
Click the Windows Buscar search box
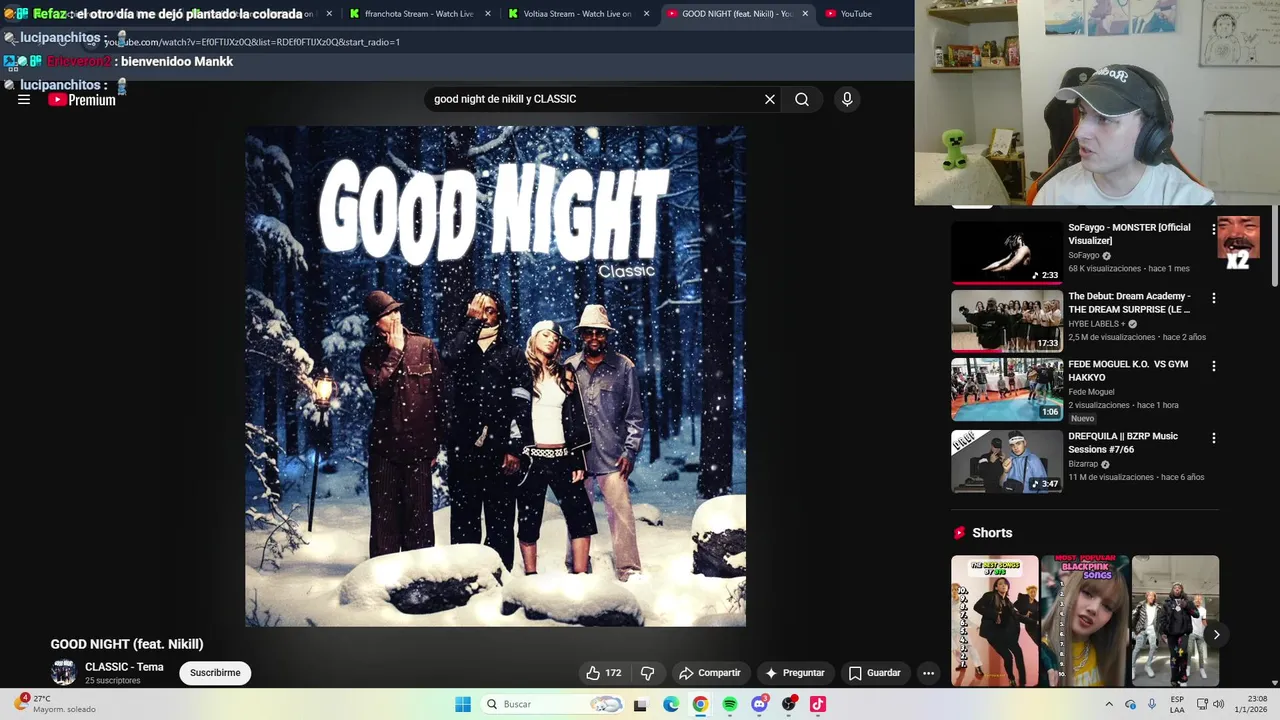[x=553, y=704]
